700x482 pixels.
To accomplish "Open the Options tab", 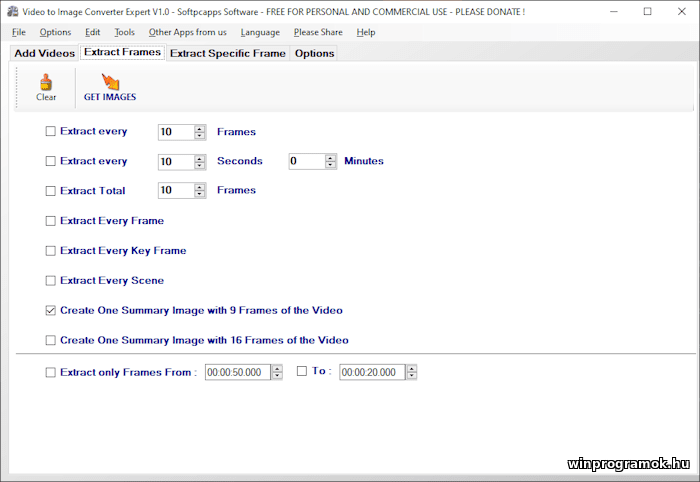I will coord(314,53).
